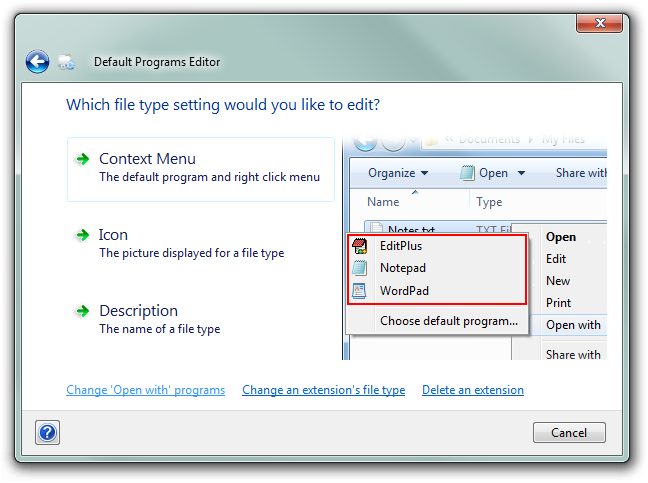Follow the Change an extension's file type link
The height and width of the screenshot is (483, 648).
point(323,390)
